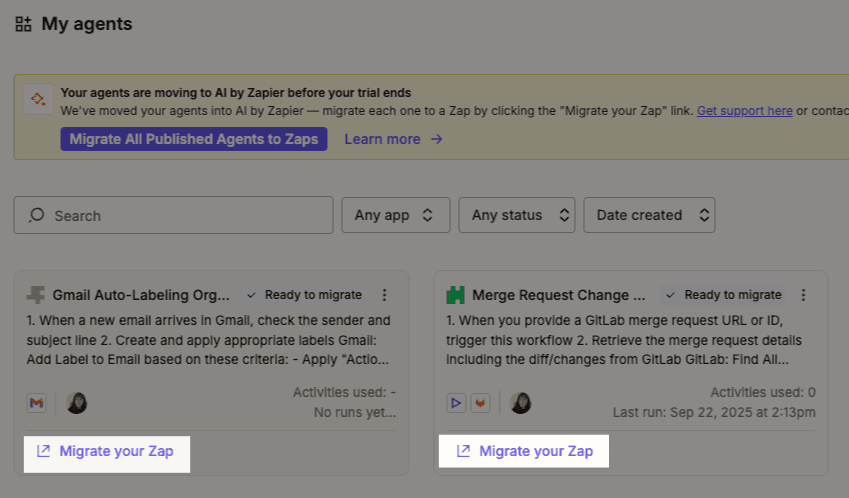Open more options for Gmail Auto-Labeling agent

[x=384, y=295]
